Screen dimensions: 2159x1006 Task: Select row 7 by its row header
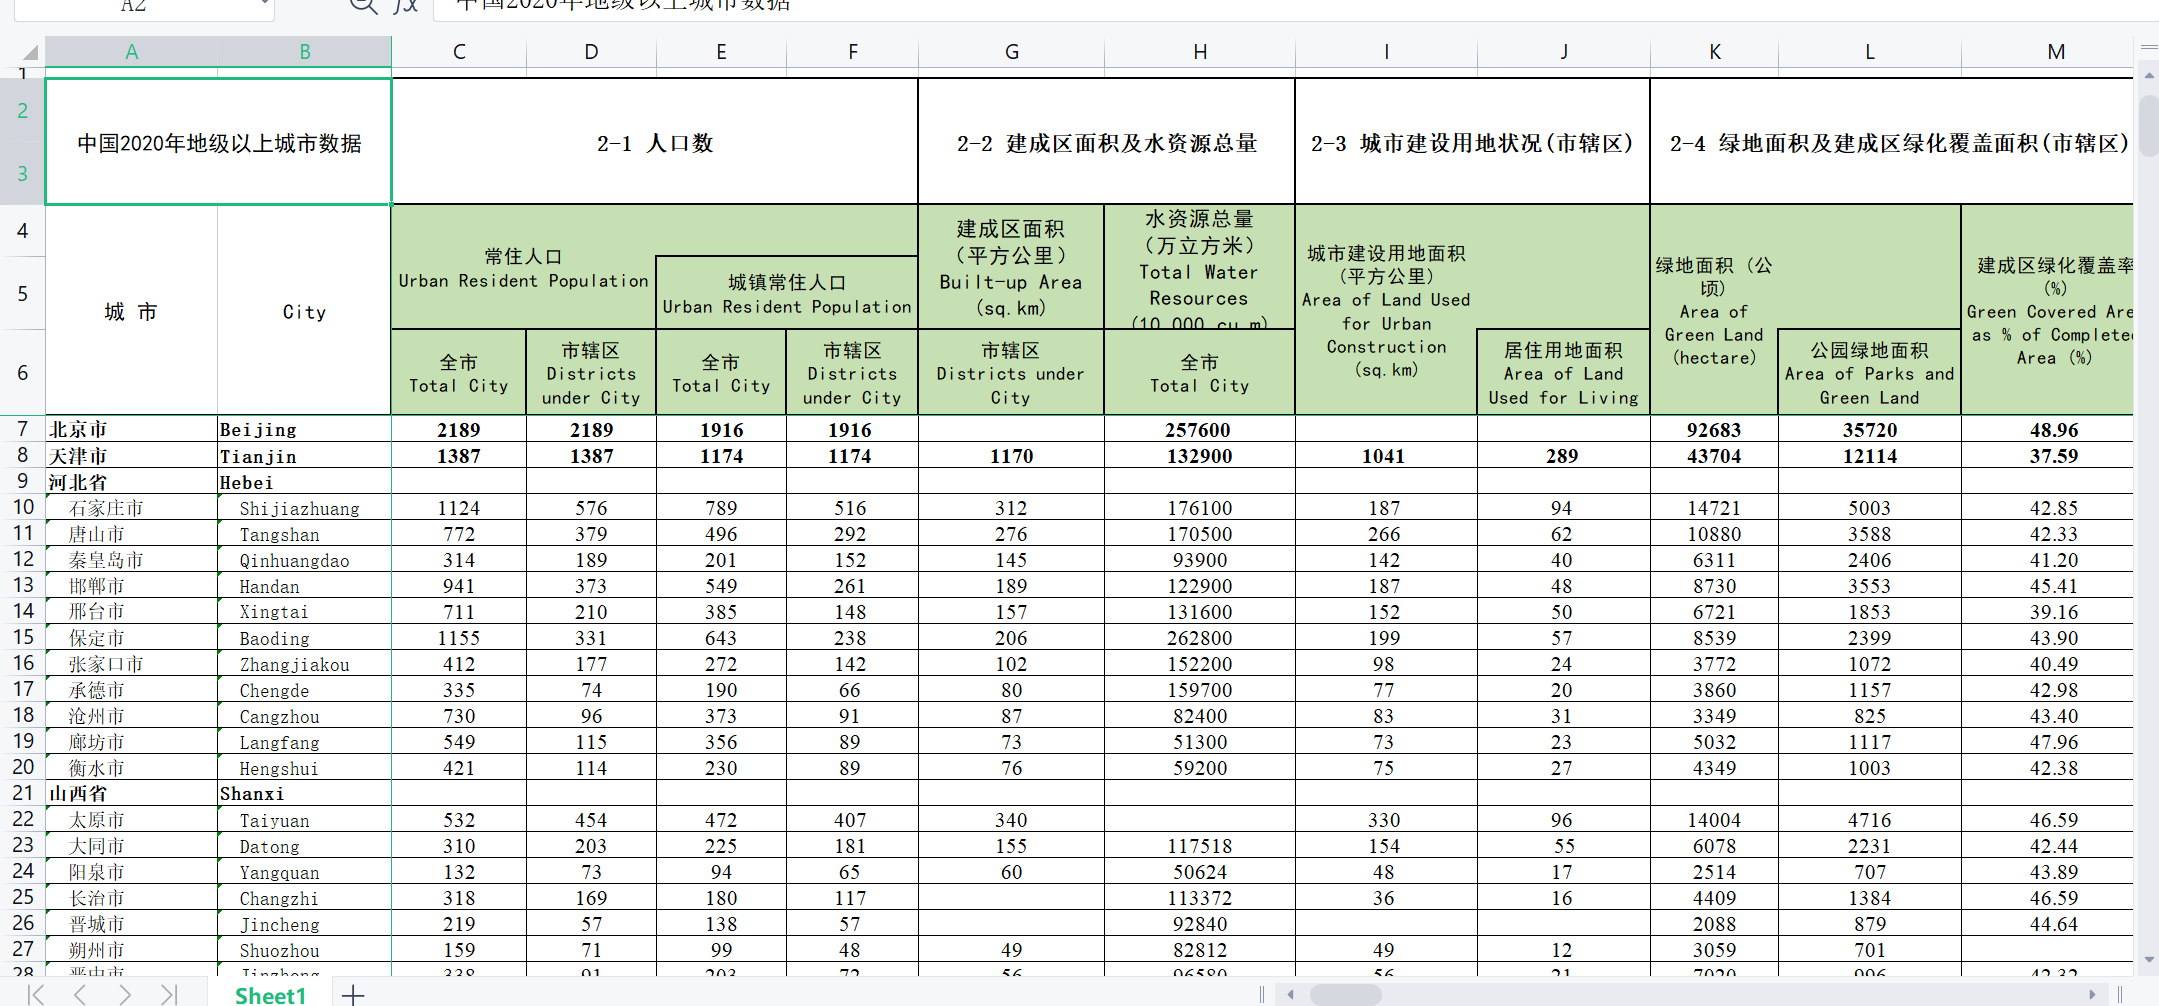[x=22, y=429]
